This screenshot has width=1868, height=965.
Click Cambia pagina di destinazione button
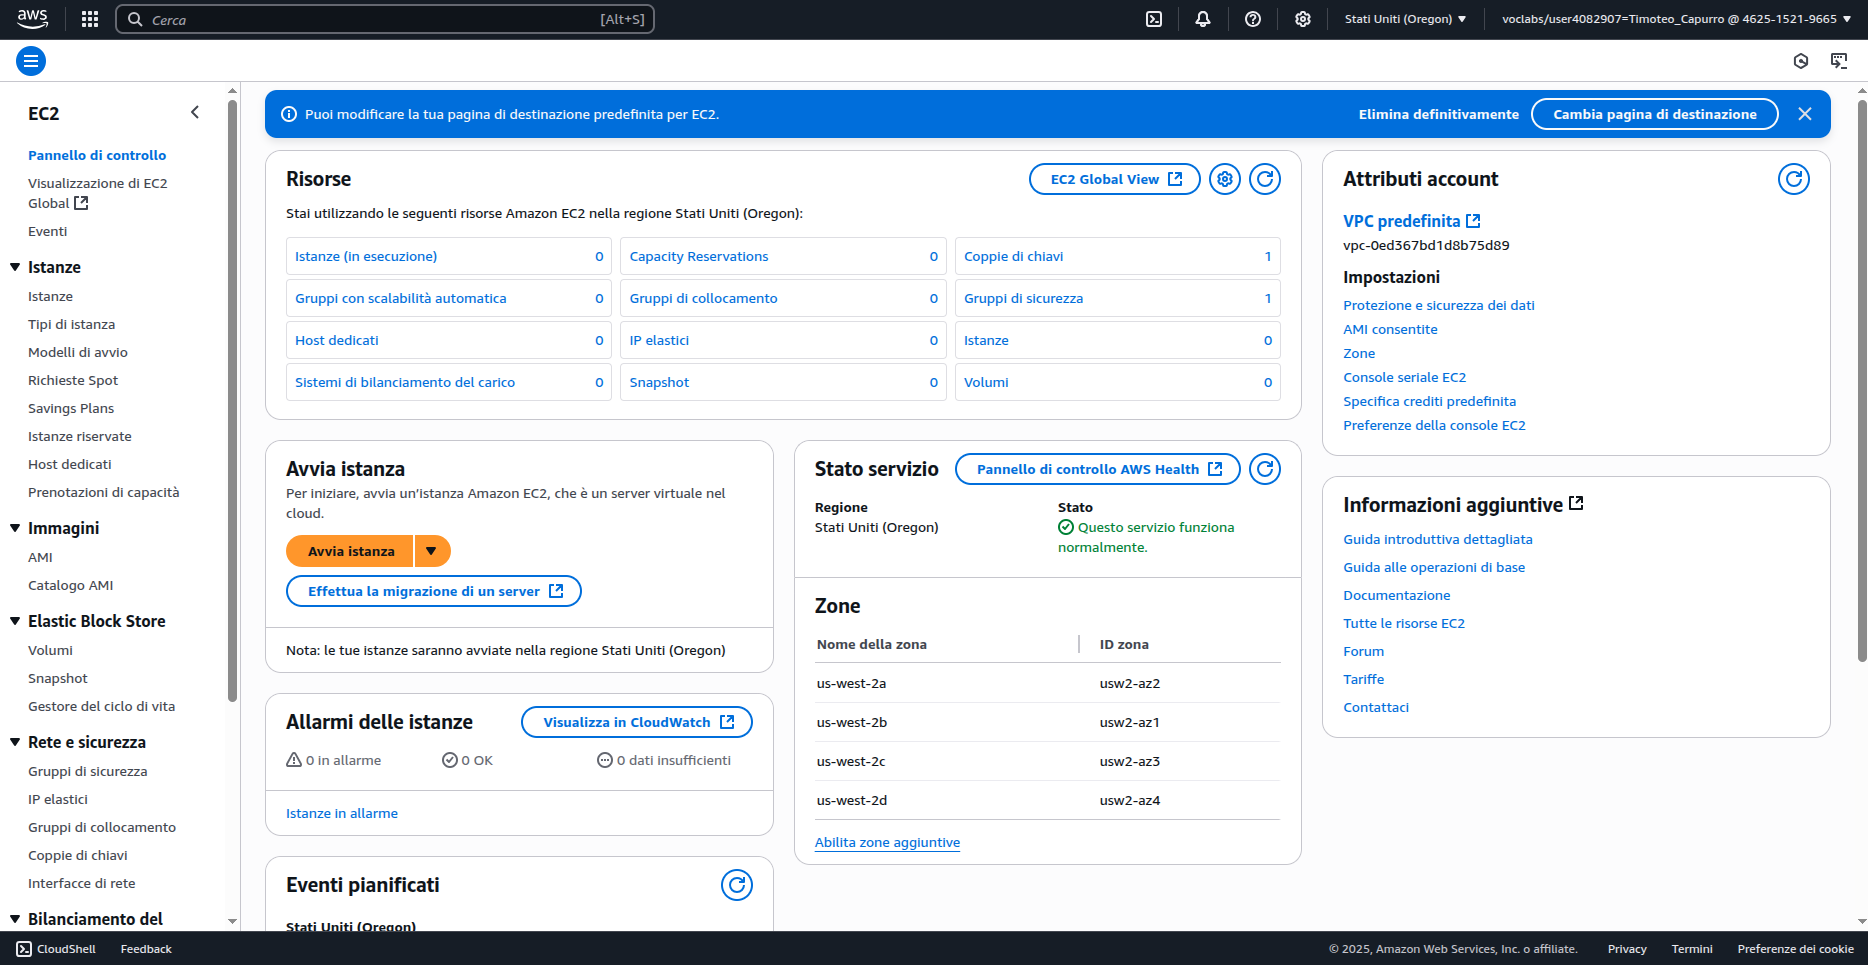(1655, 114)
